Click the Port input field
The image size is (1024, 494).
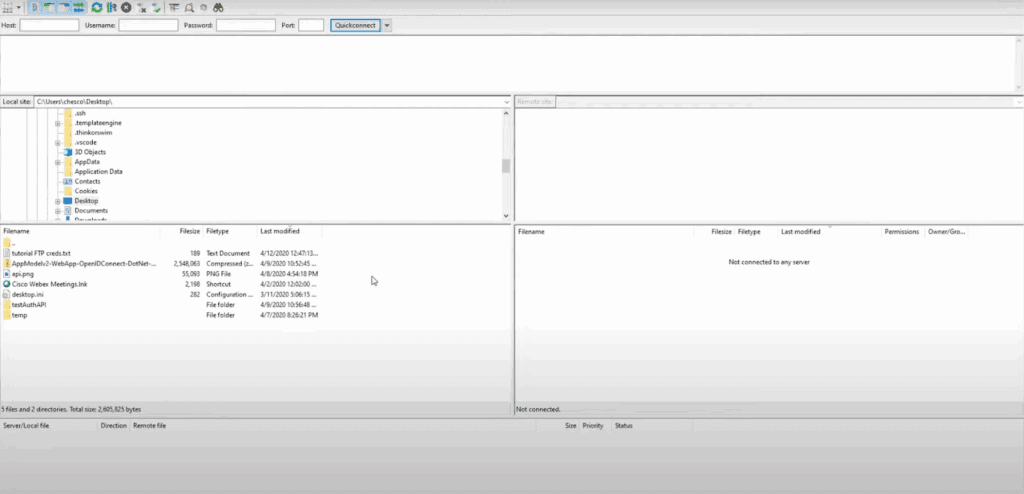click(311, 25)
